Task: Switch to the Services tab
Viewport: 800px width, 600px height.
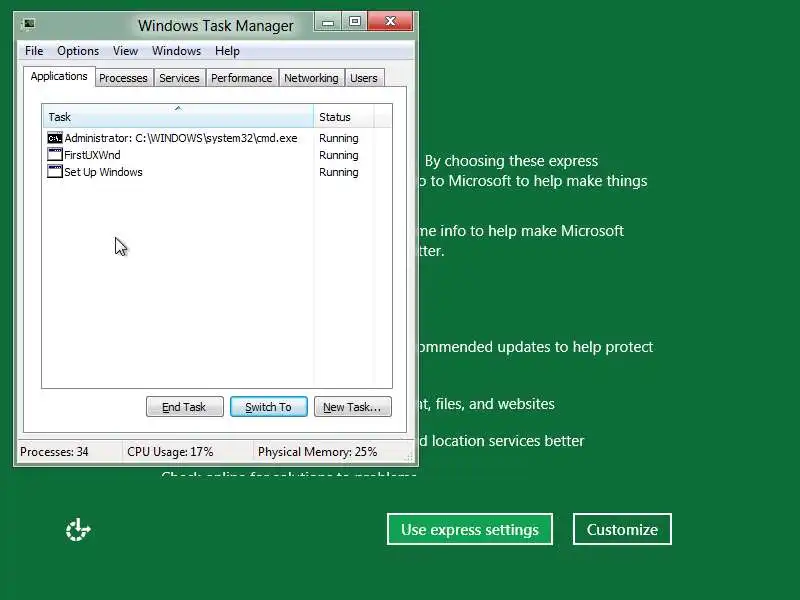Action: 179,78
